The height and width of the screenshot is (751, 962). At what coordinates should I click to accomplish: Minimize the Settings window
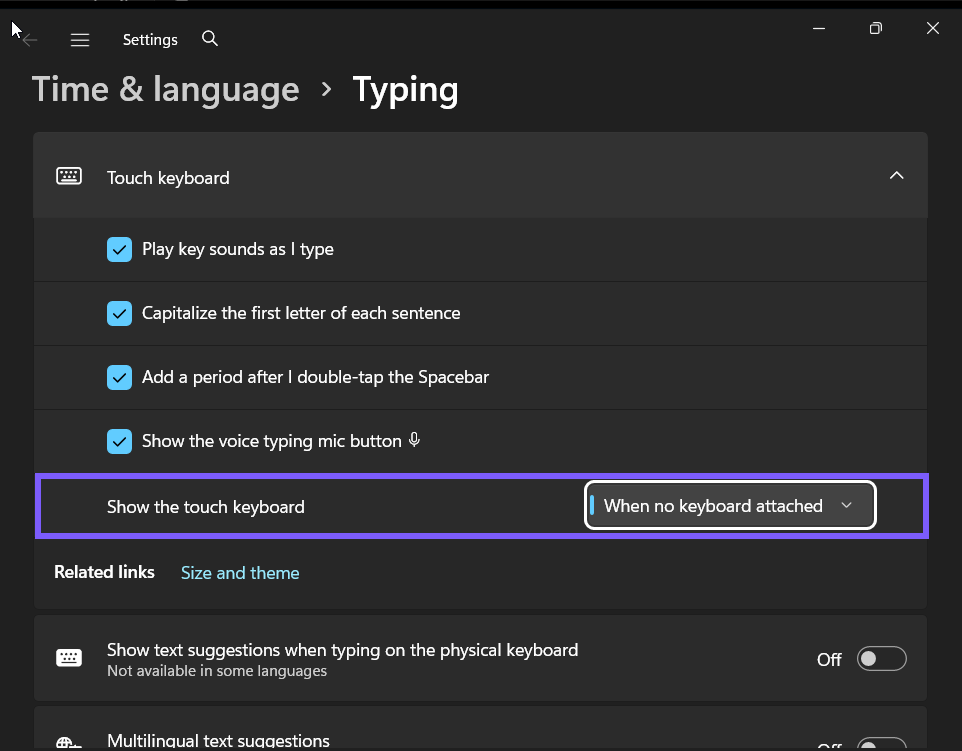(819, 28)
